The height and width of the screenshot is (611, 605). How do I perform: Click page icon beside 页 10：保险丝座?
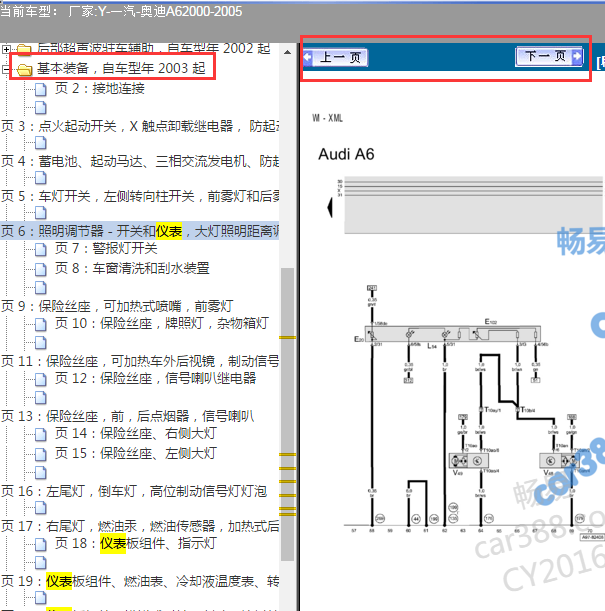tap(41, 324)
